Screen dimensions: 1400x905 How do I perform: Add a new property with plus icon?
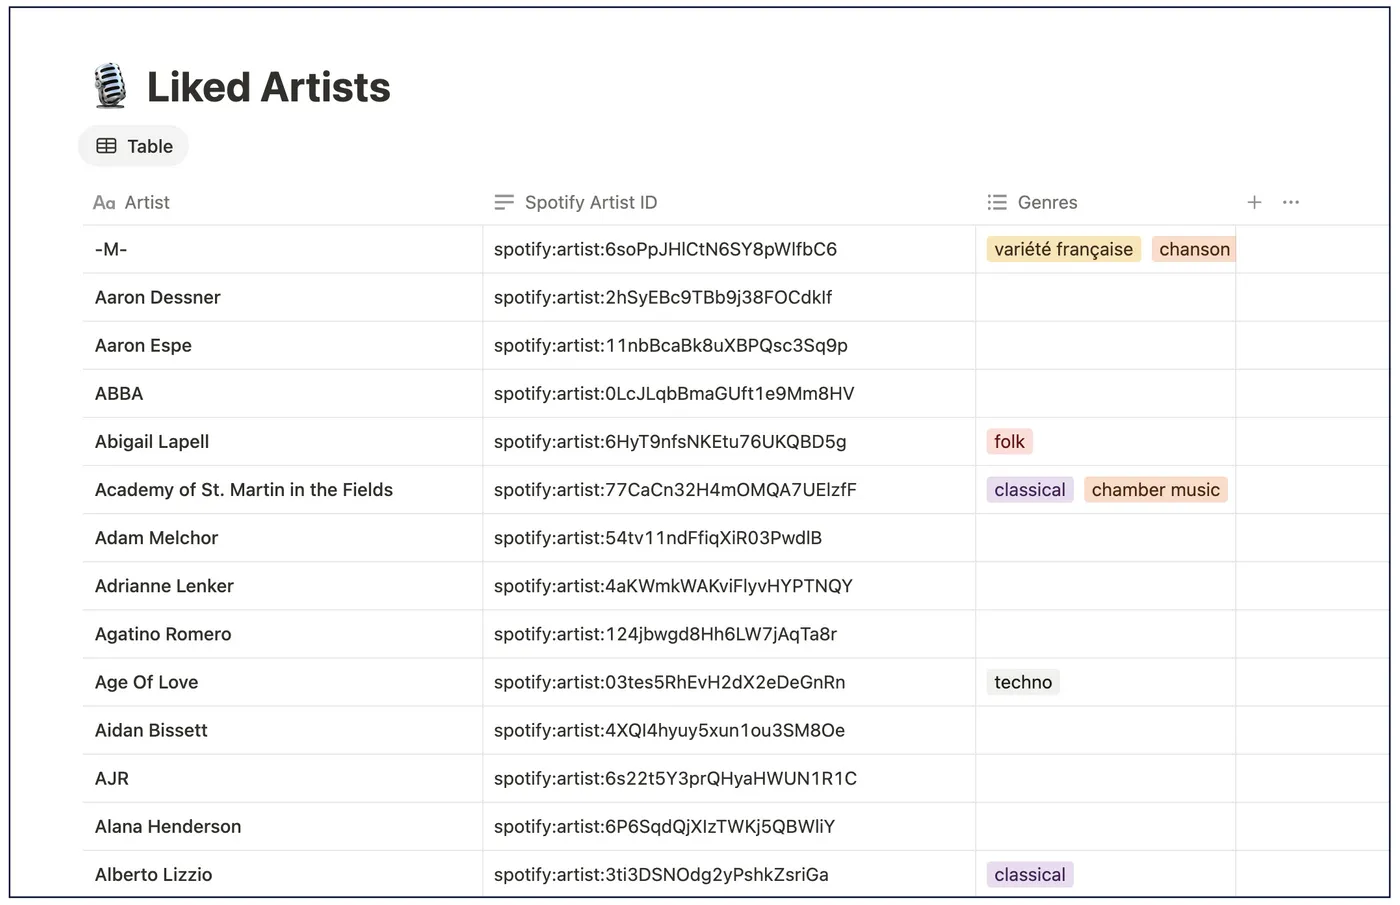[x=1254, y=202]
